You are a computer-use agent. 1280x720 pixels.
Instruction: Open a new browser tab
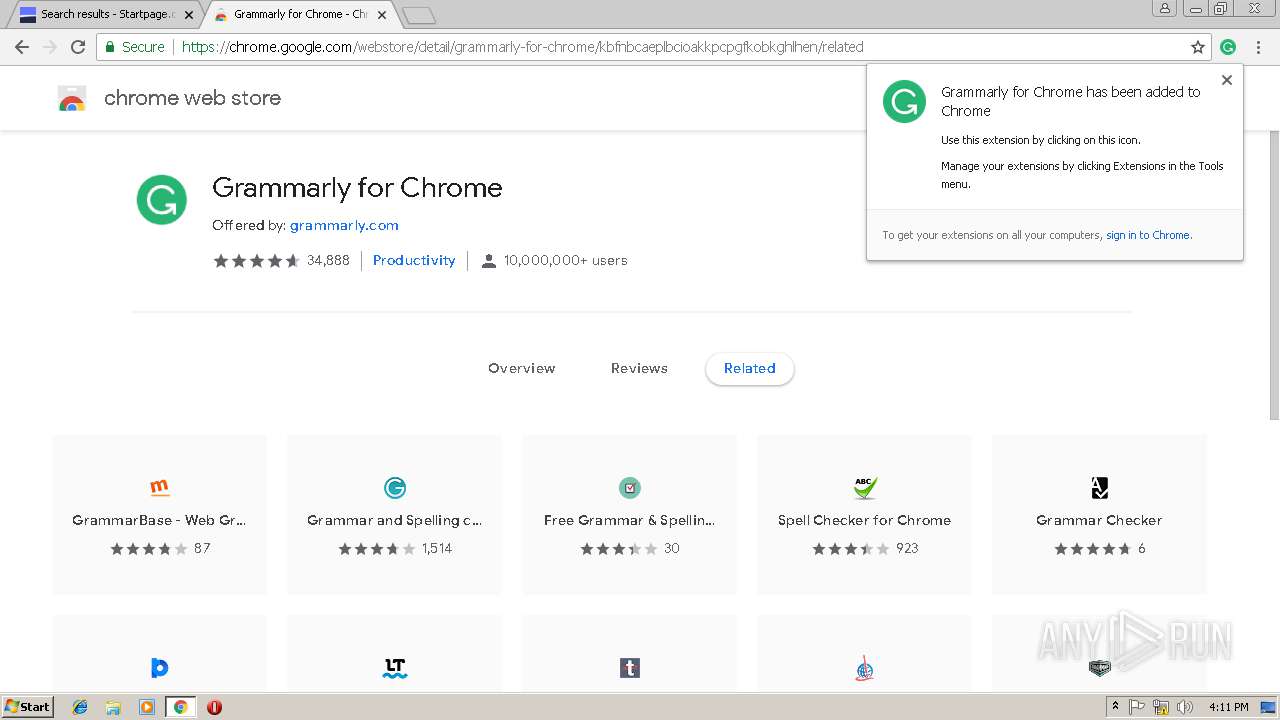(x=418, y=15)
